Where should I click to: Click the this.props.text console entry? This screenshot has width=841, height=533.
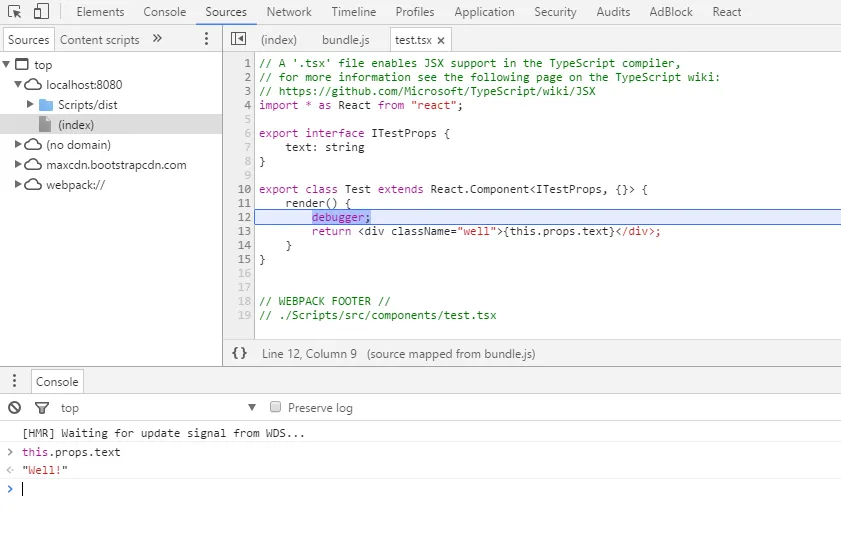coord(71,452)
